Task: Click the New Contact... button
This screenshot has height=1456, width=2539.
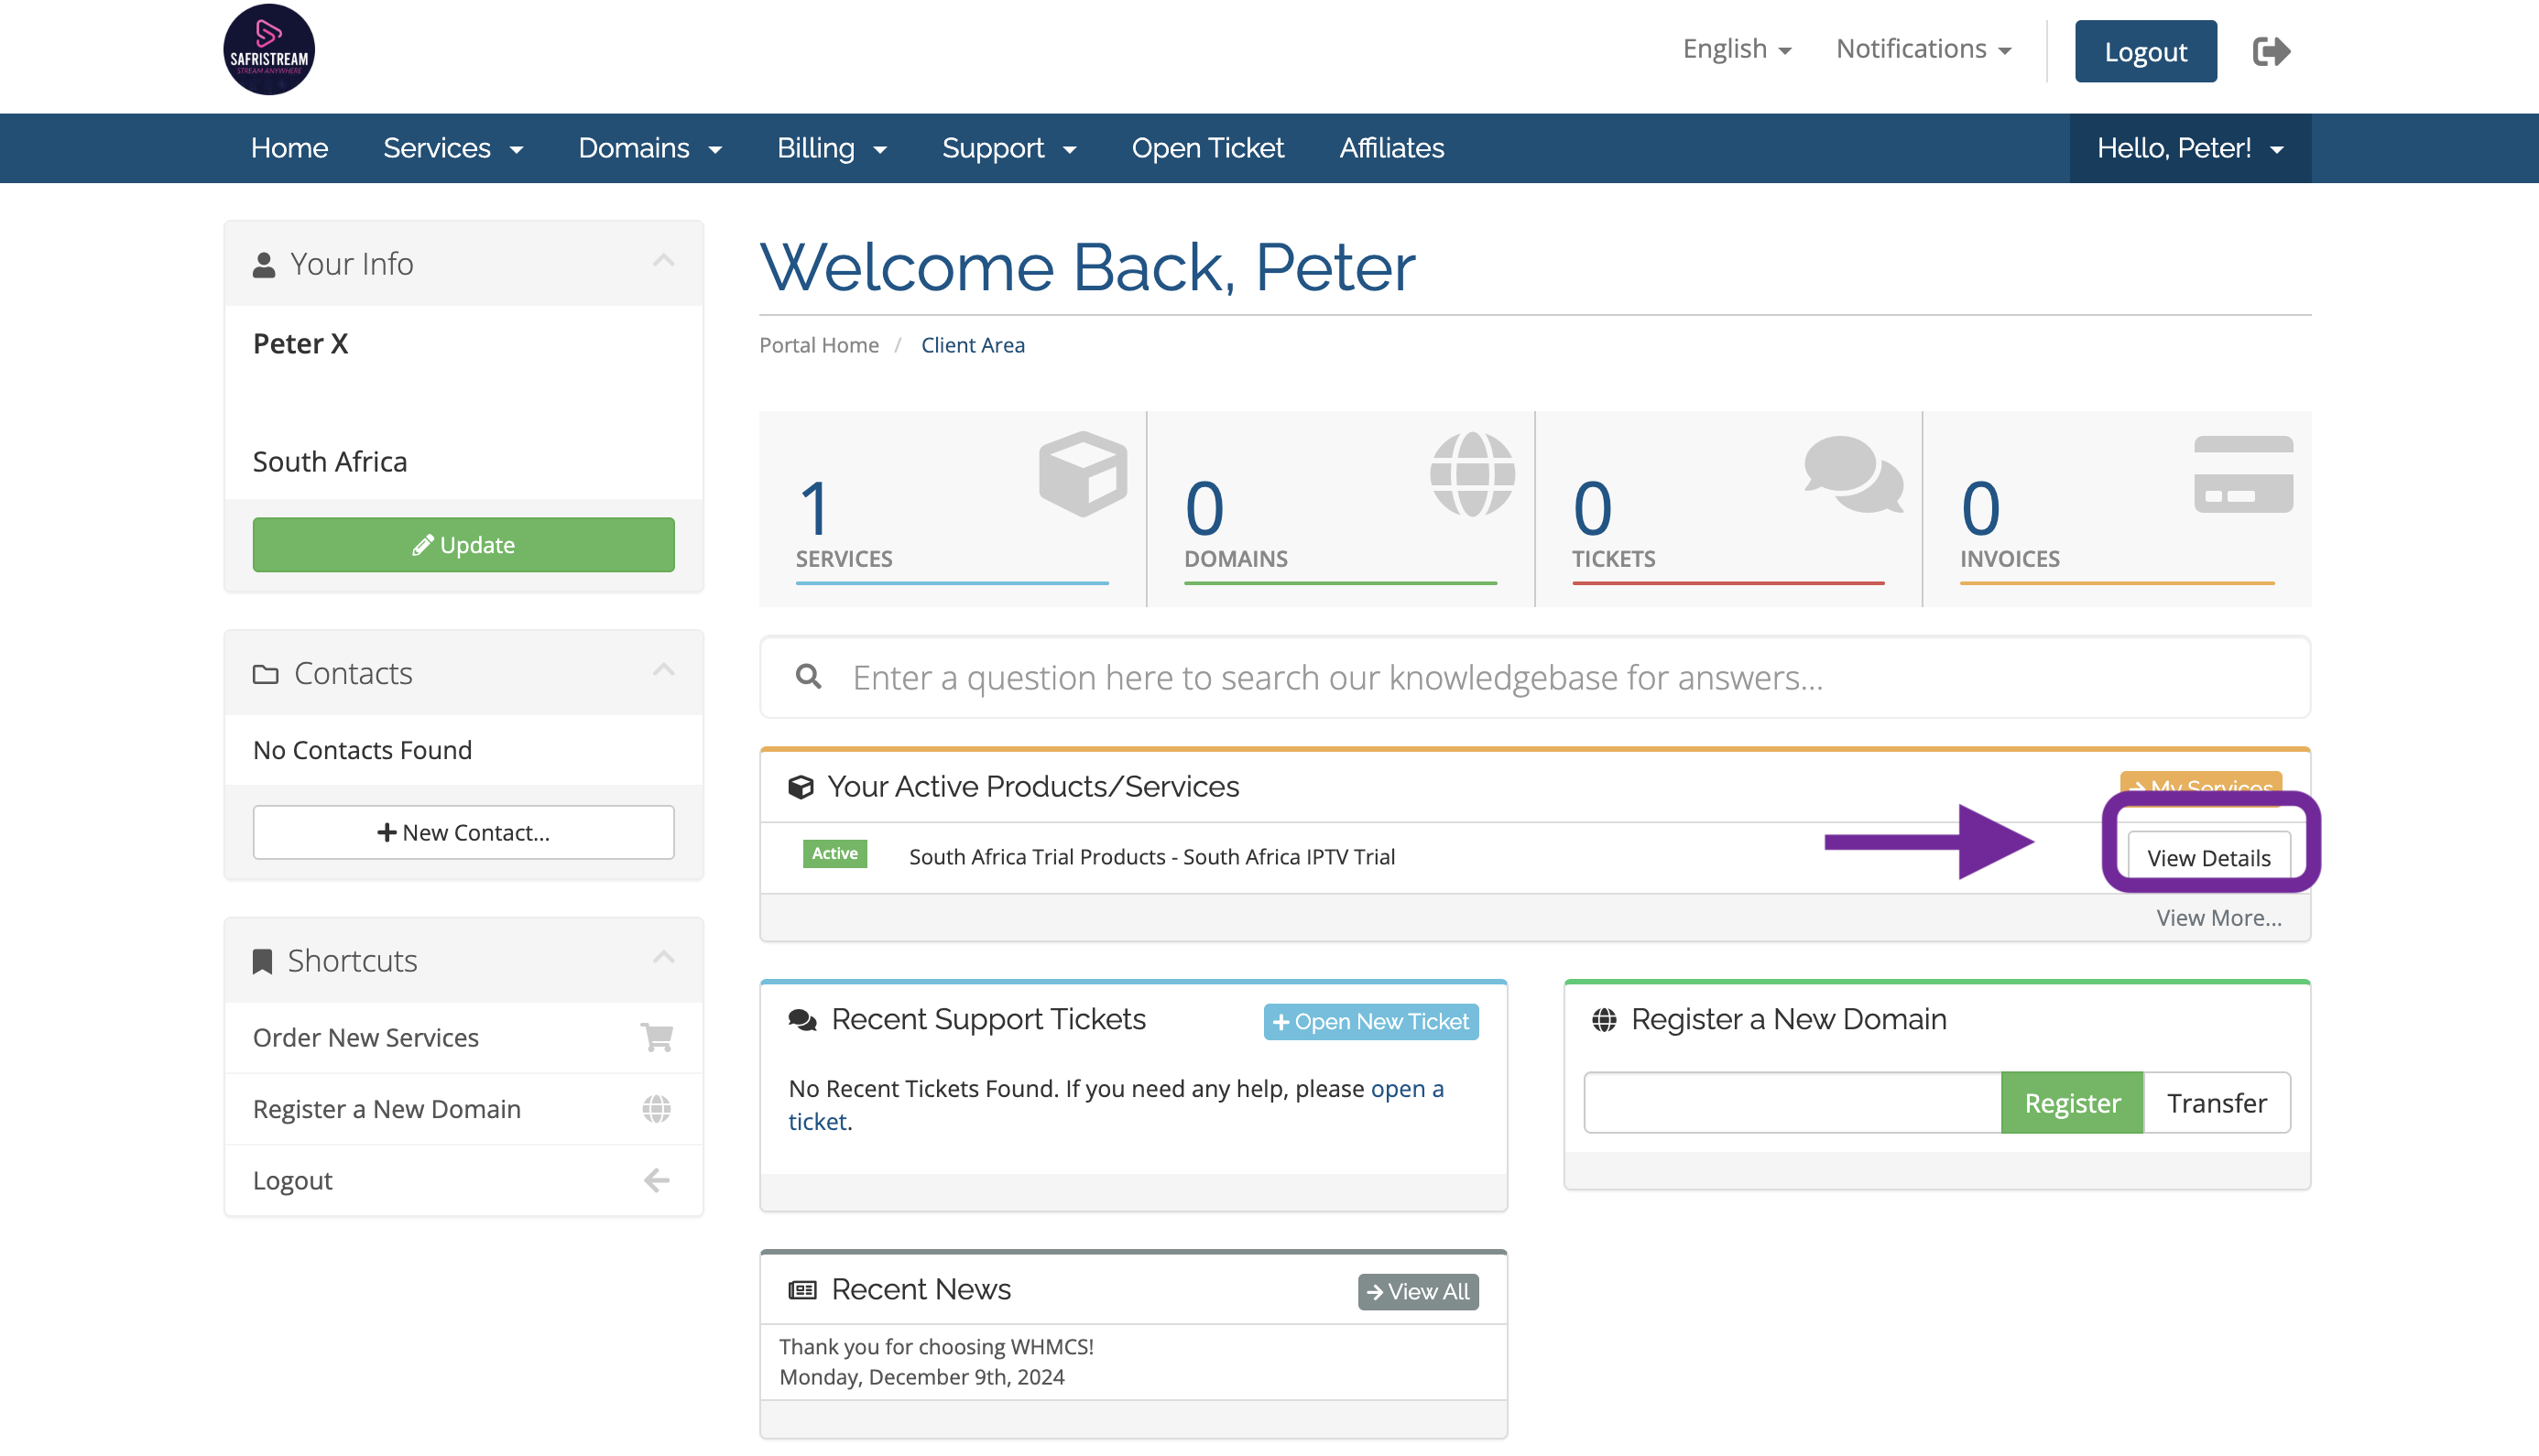Action: tap(463, 832)
